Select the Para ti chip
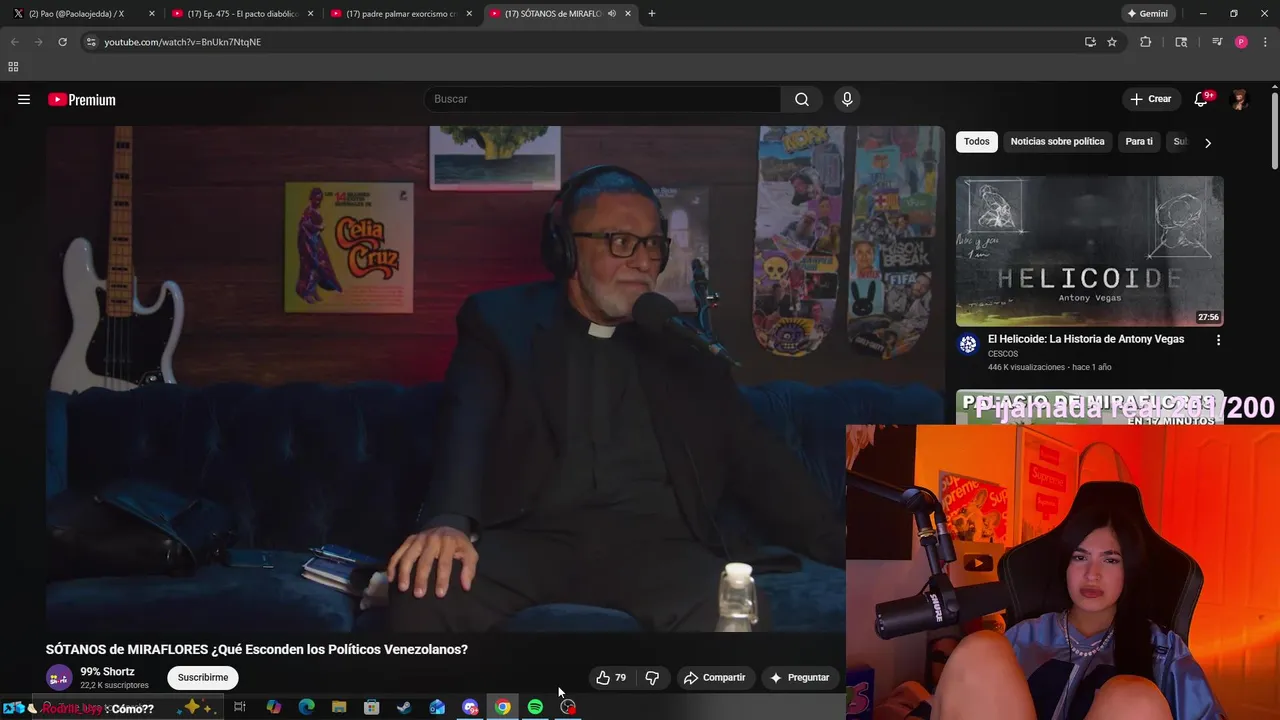 point(1139,142)
